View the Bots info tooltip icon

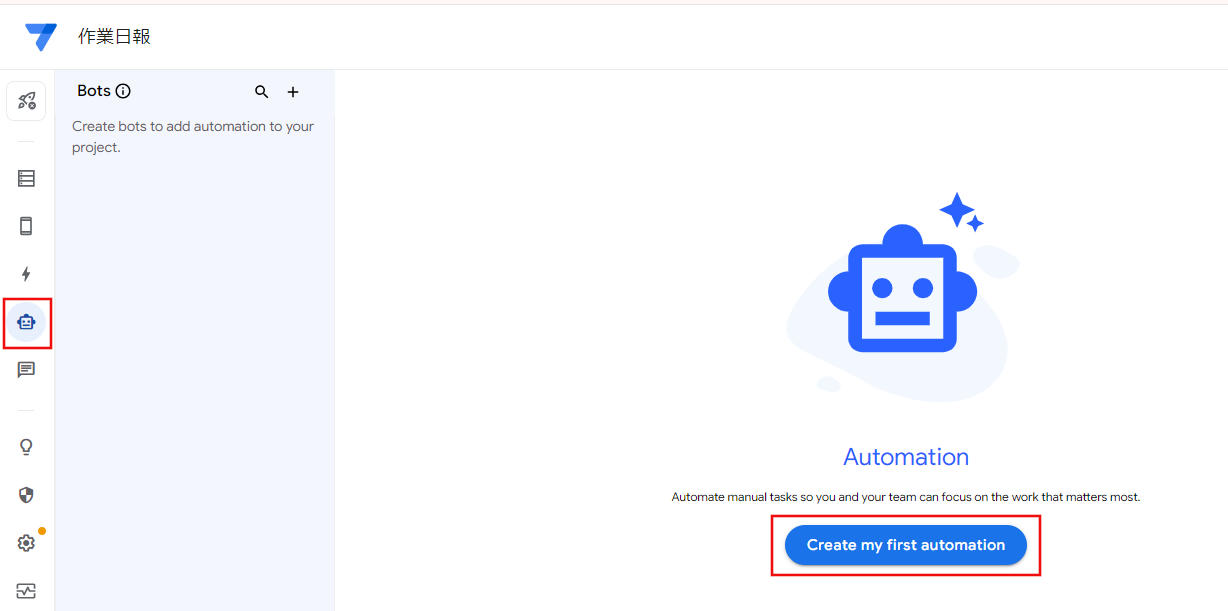point(122,90)
